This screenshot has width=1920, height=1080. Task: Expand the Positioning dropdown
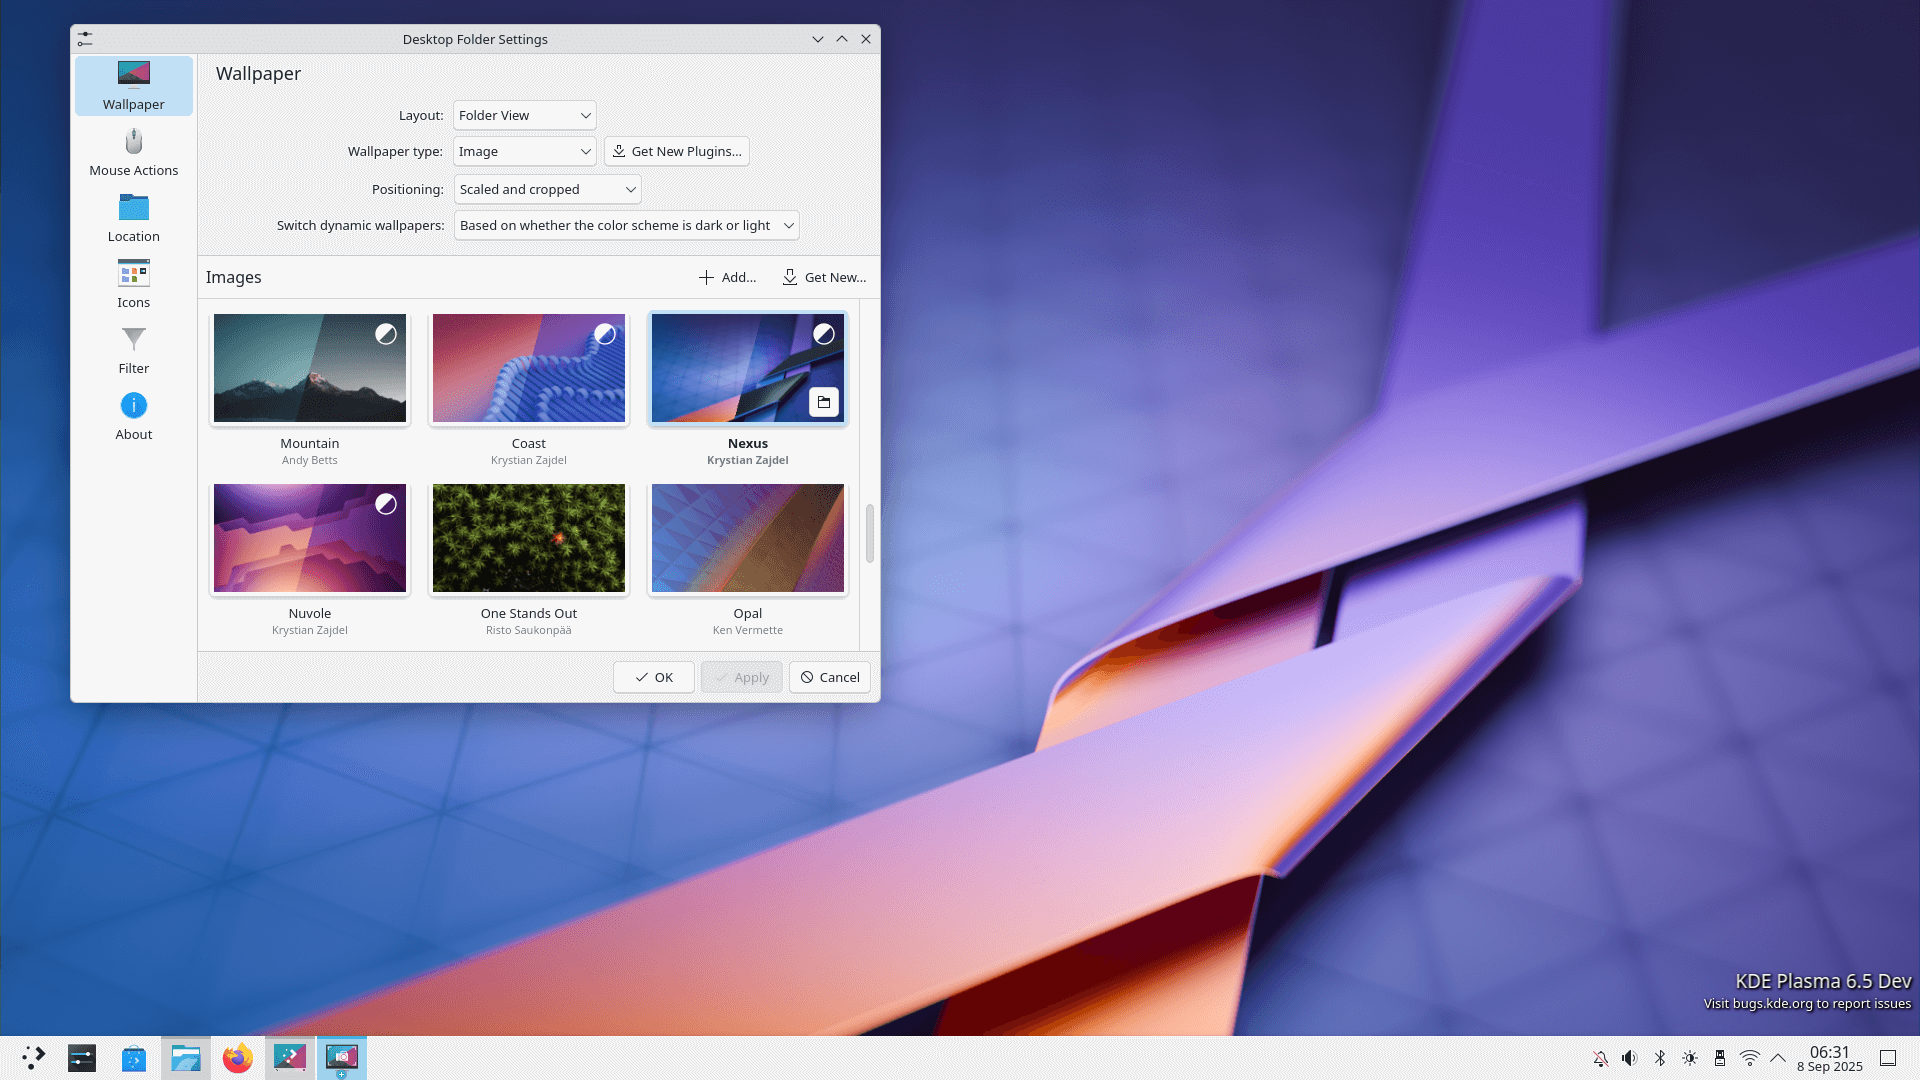tap(547, 189)
